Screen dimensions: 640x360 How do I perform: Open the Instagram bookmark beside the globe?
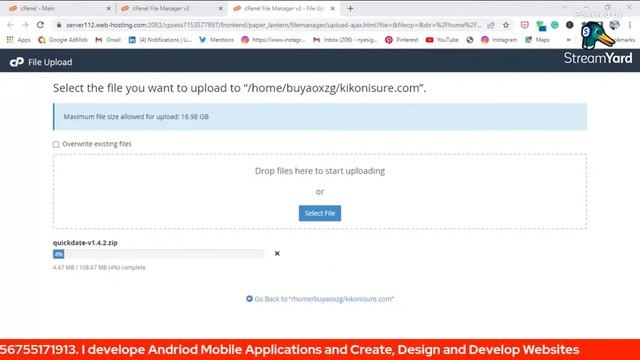pyautogui.click(x=499, y=40)
